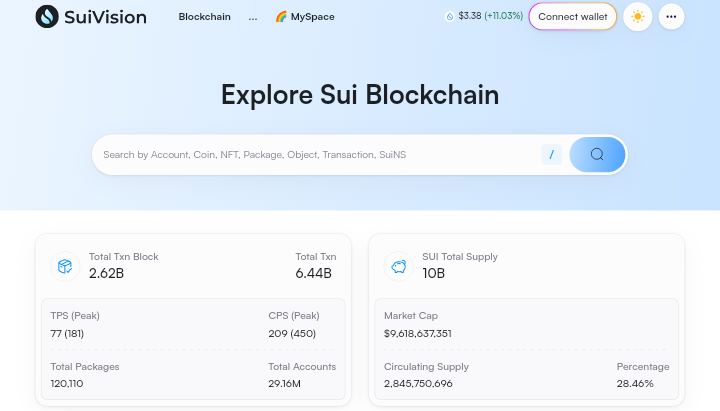
Task: Click the slash shortcut key icon
Action: tap(551, 155)
